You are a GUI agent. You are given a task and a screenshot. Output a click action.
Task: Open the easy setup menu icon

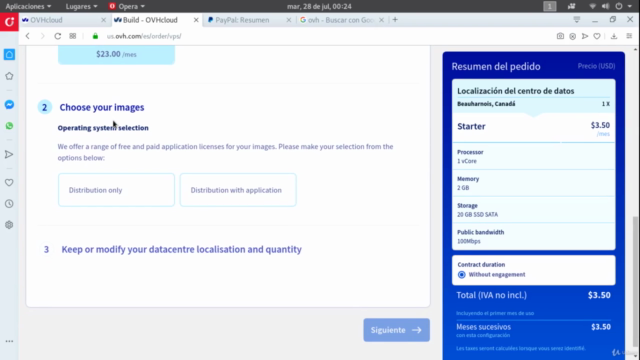(629, 36)
